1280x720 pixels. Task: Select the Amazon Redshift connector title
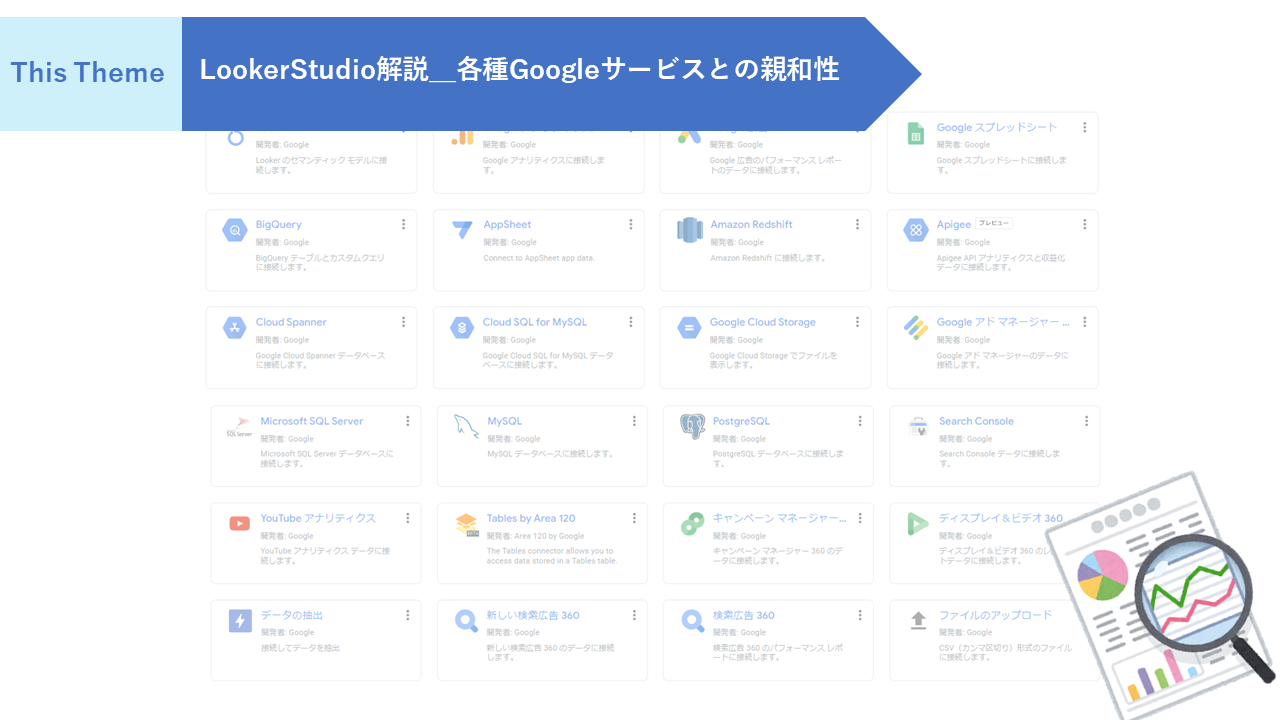[x=751, y=224]
